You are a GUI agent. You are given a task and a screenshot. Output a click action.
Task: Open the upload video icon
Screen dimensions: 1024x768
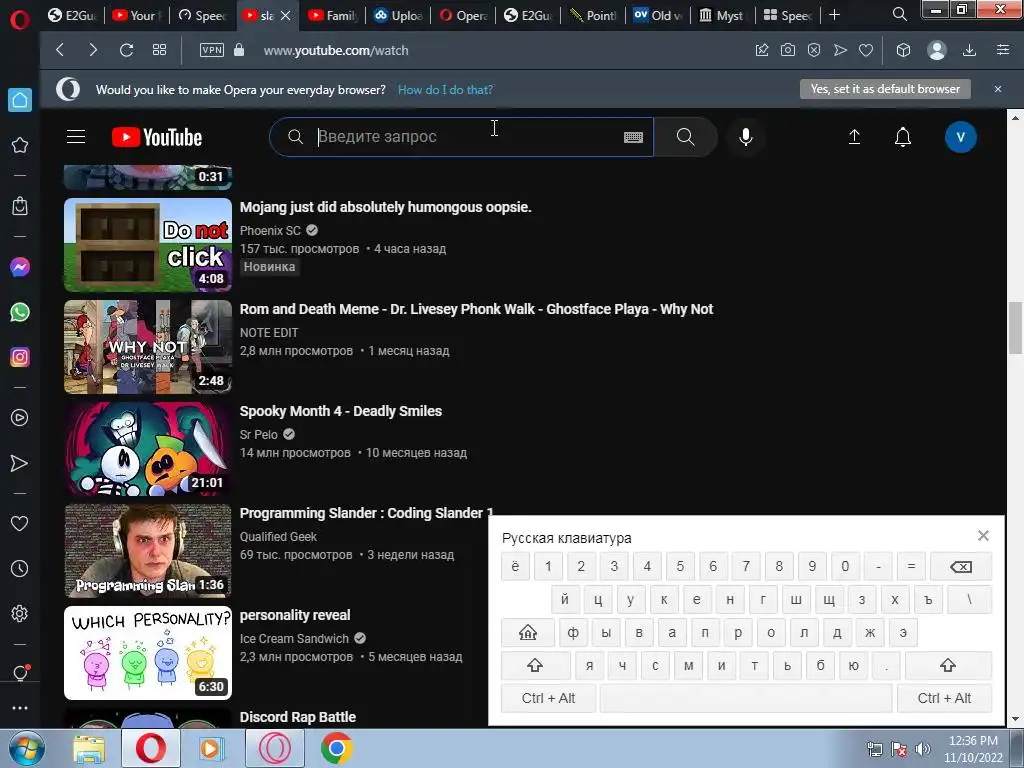(x=854, y=137)
